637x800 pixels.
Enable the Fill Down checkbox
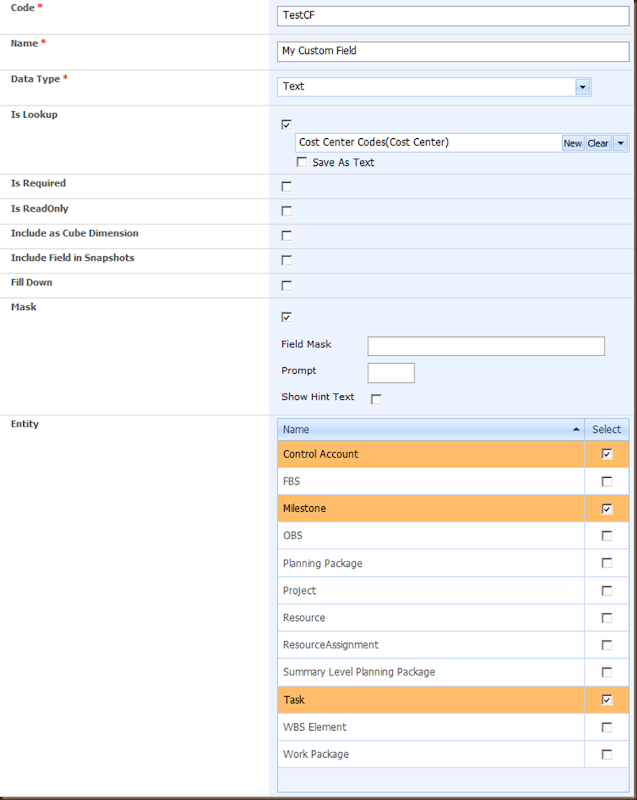[x=287, y=285]
